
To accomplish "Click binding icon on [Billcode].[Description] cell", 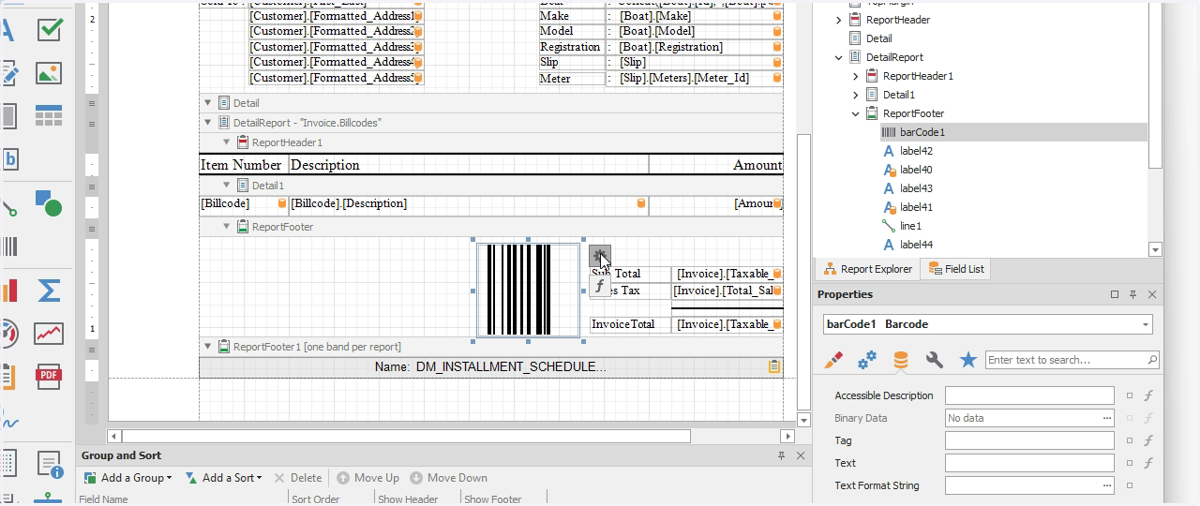I will 641,204.
